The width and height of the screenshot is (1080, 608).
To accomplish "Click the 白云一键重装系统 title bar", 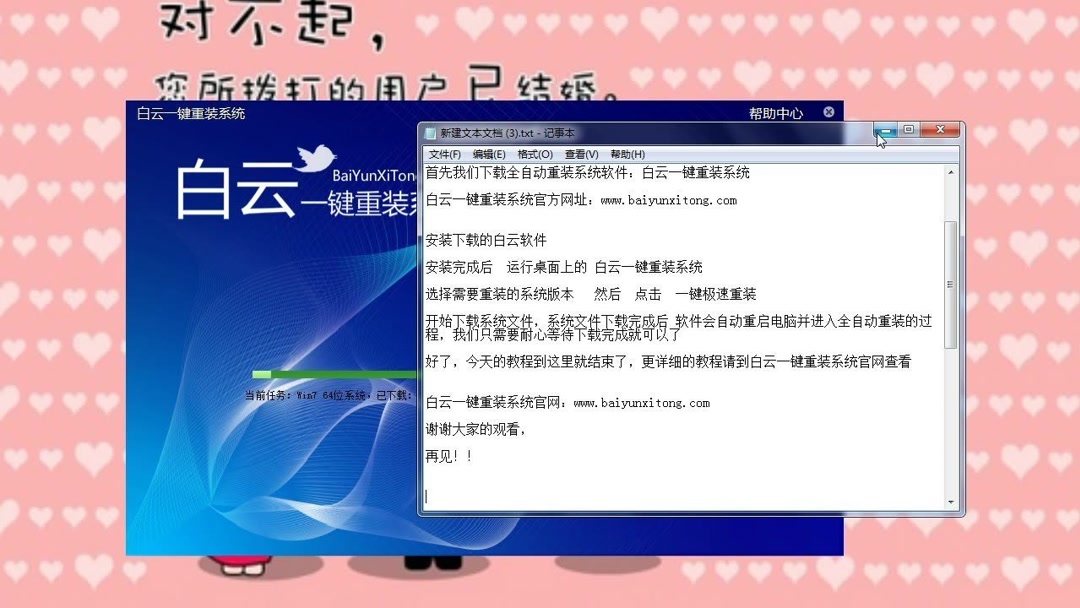I will pyautogui.click(x=250, y=113).
